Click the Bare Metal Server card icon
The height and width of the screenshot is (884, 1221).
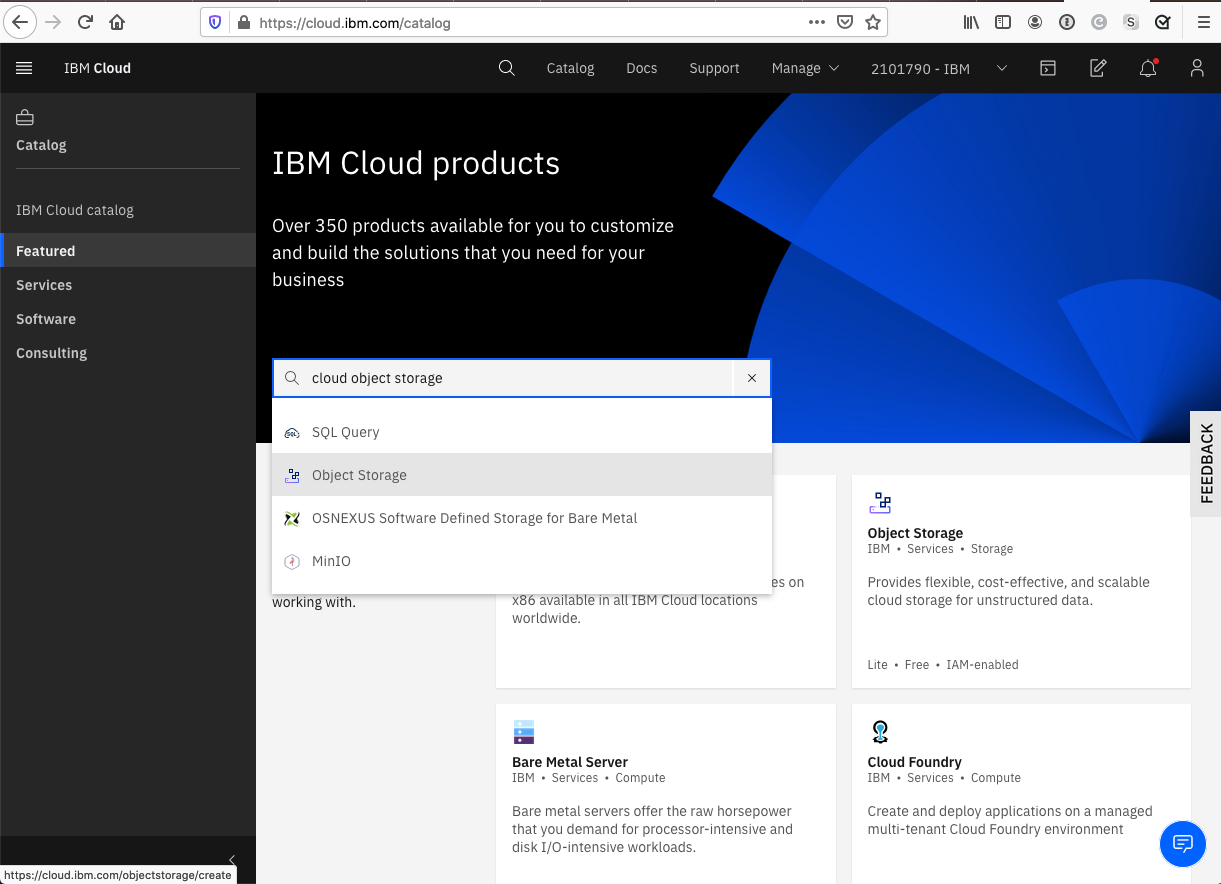pyautogui.click(x=524, y=732)
